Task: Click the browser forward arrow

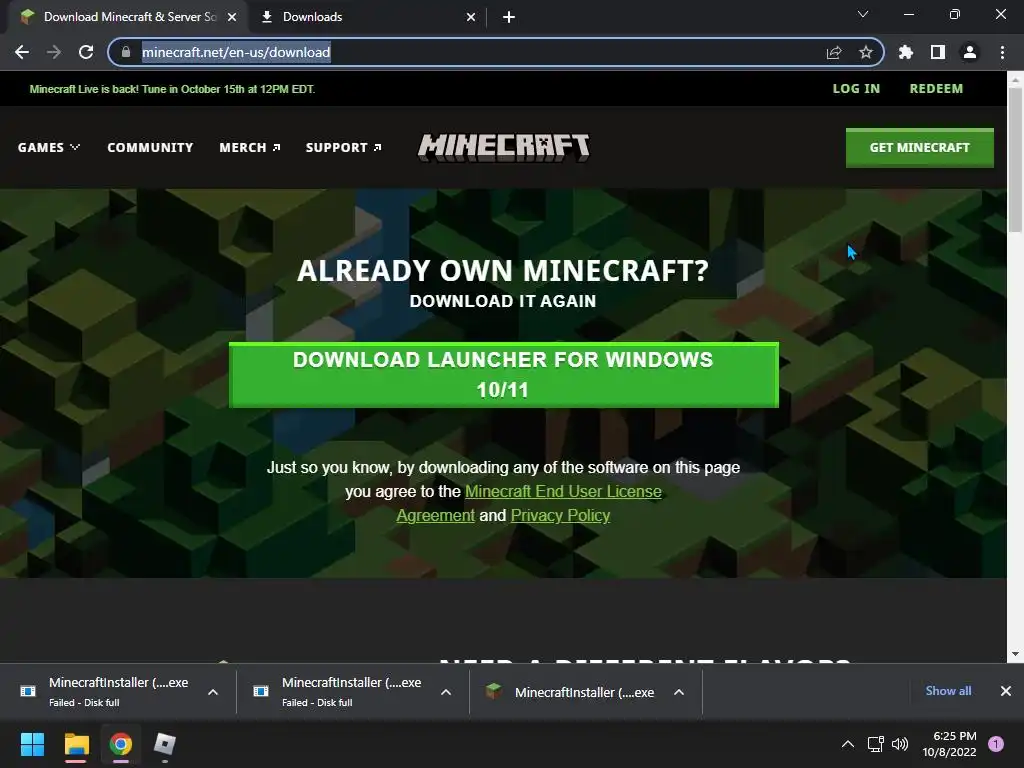Action: click(x=54, y=52)
